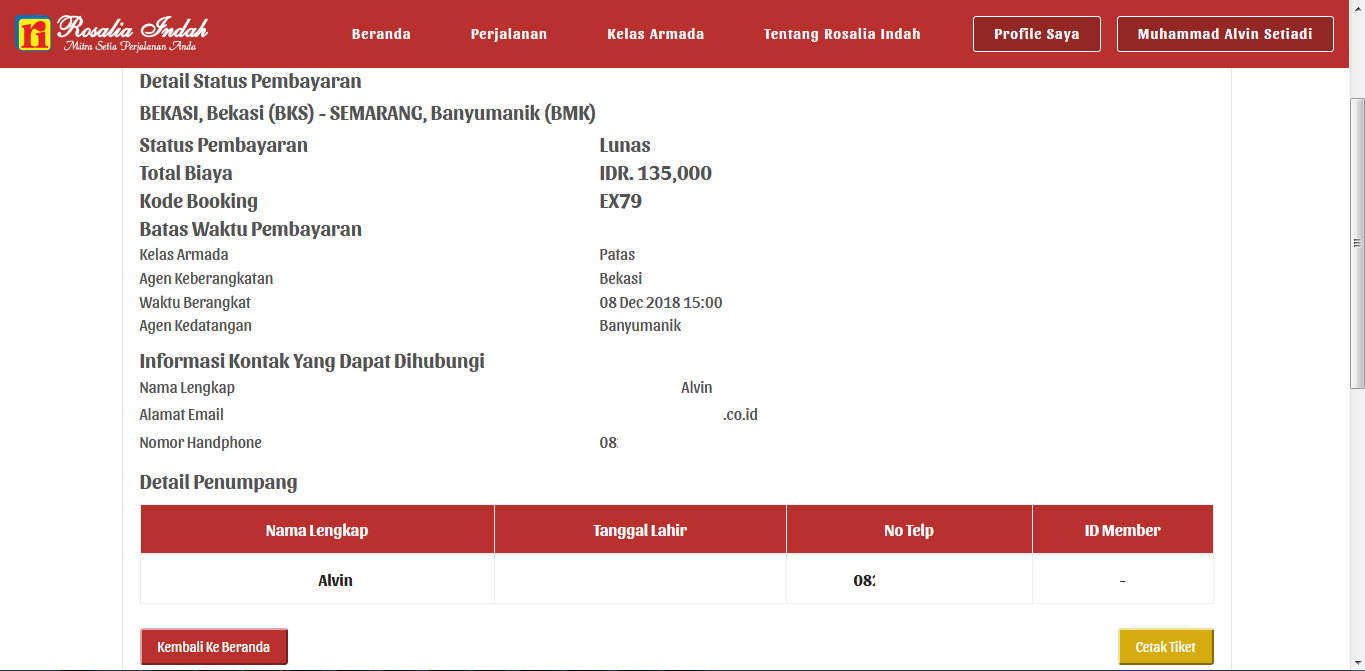Viewport: 1365px width, 671px height.
Task: Click the scrollbar down arrow
Action: click(x=1357, y=661)
